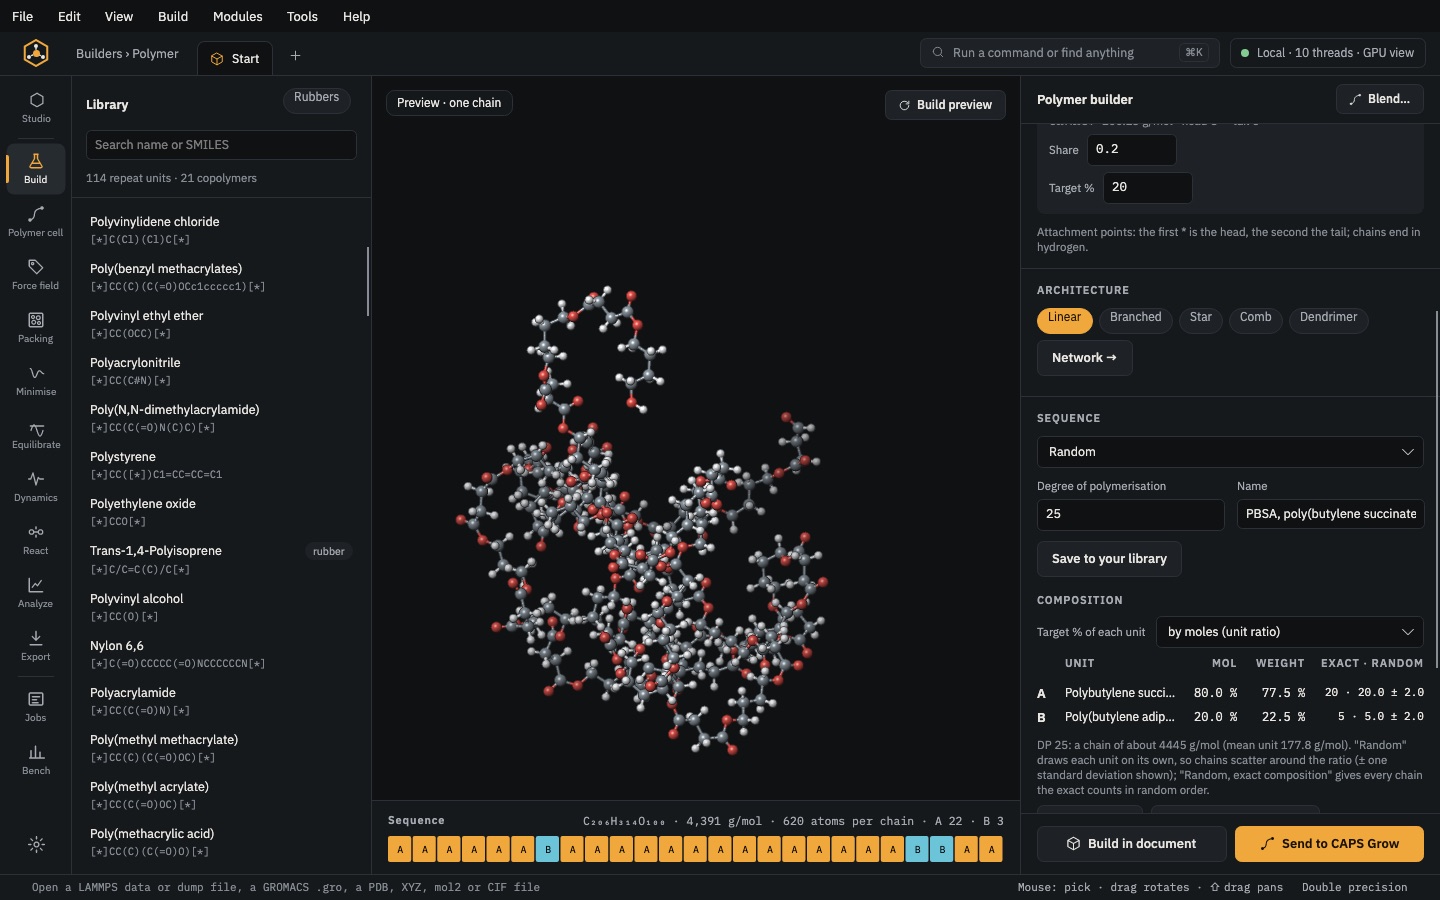This screenshot has width=1440, height=900.
Task: Open the React tool
Action: click(36, 539)
